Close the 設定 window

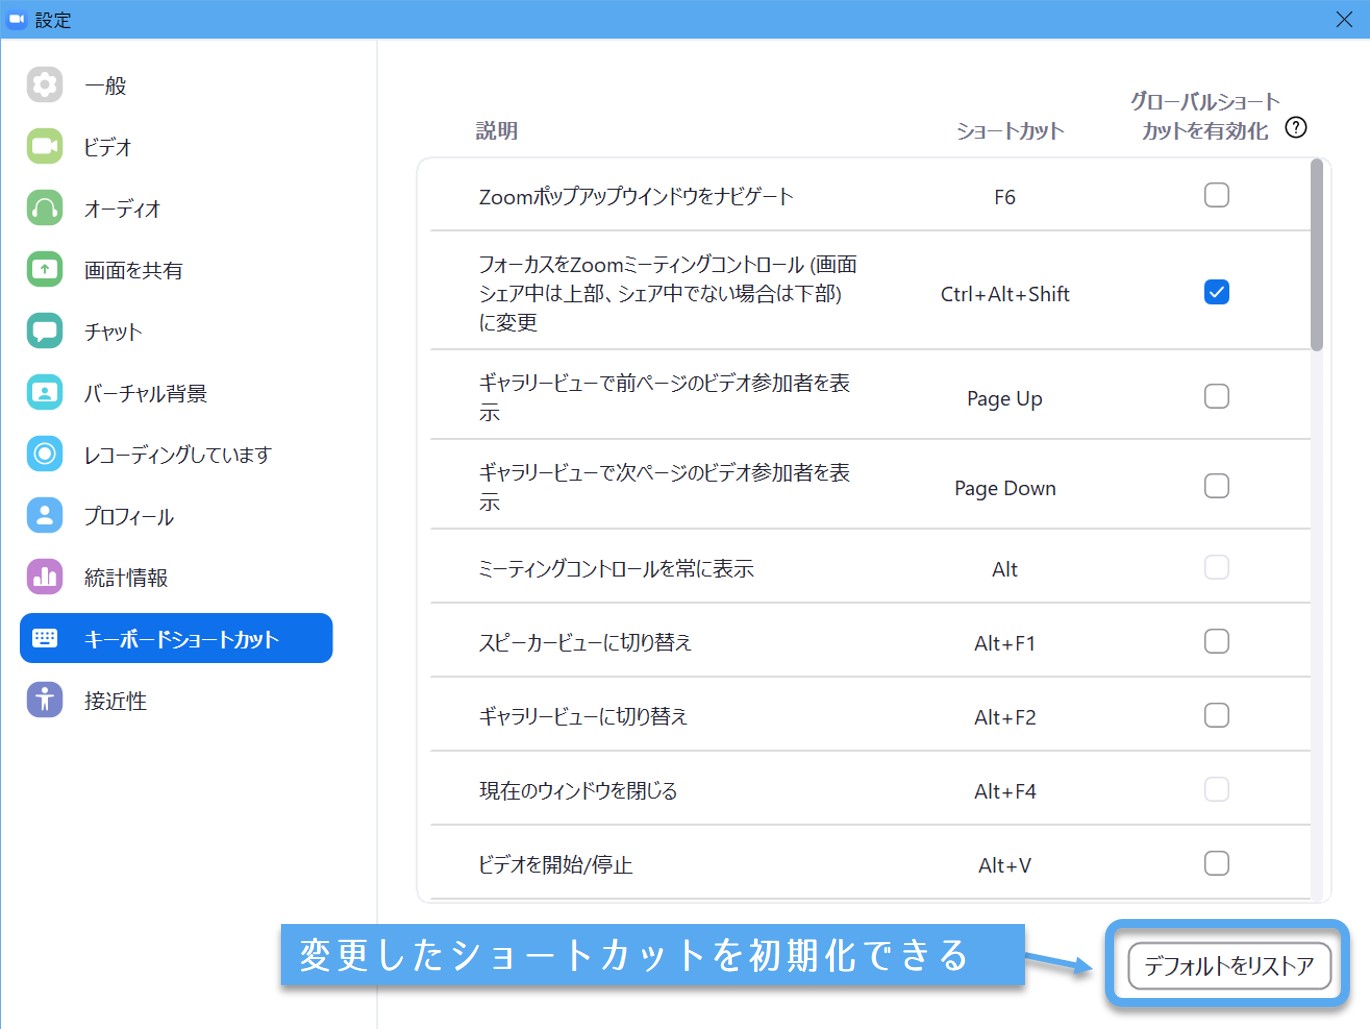1344,19
